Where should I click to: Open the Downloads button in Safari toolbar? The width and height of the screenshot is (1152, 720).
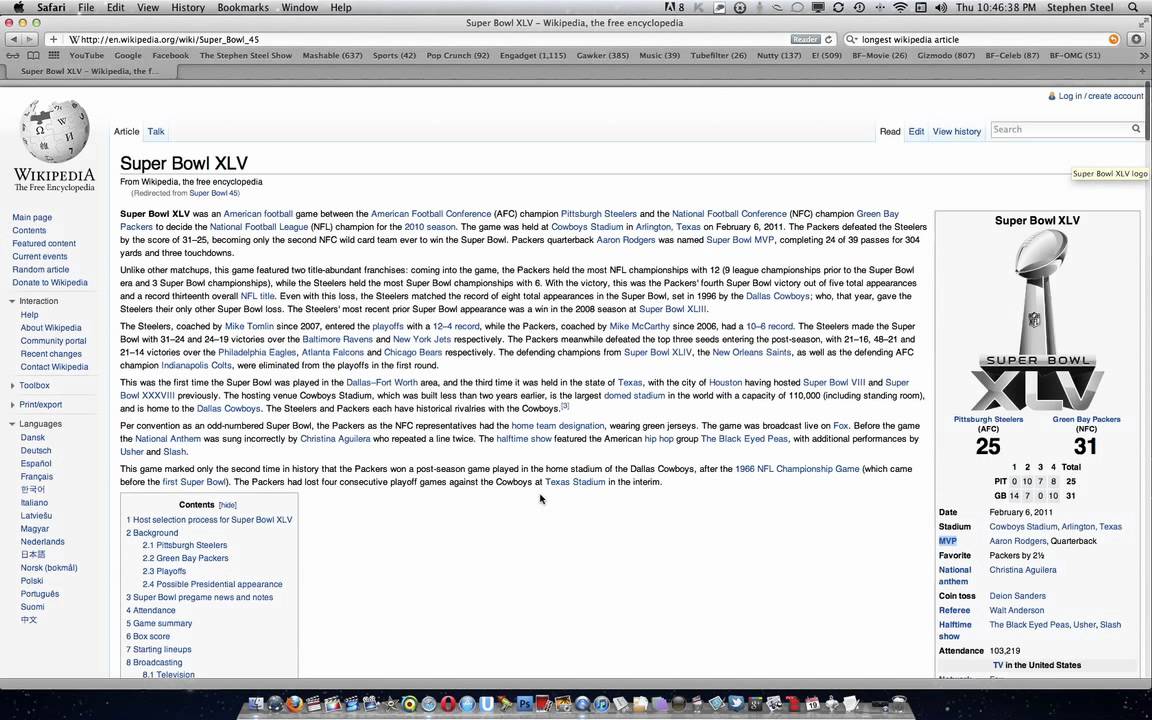coord(1137,39)
